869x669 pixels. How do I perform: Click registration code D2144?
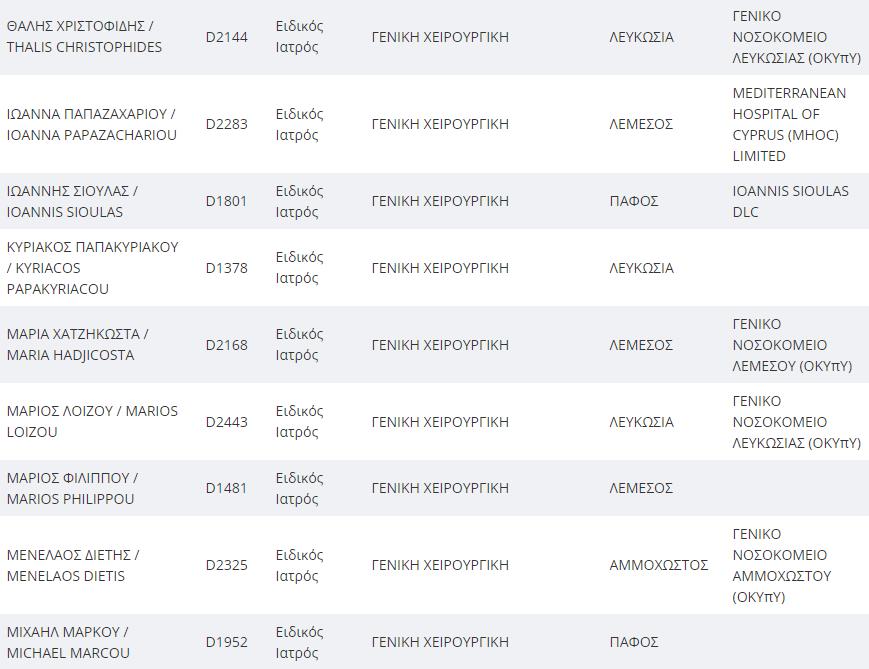point(227,37)
